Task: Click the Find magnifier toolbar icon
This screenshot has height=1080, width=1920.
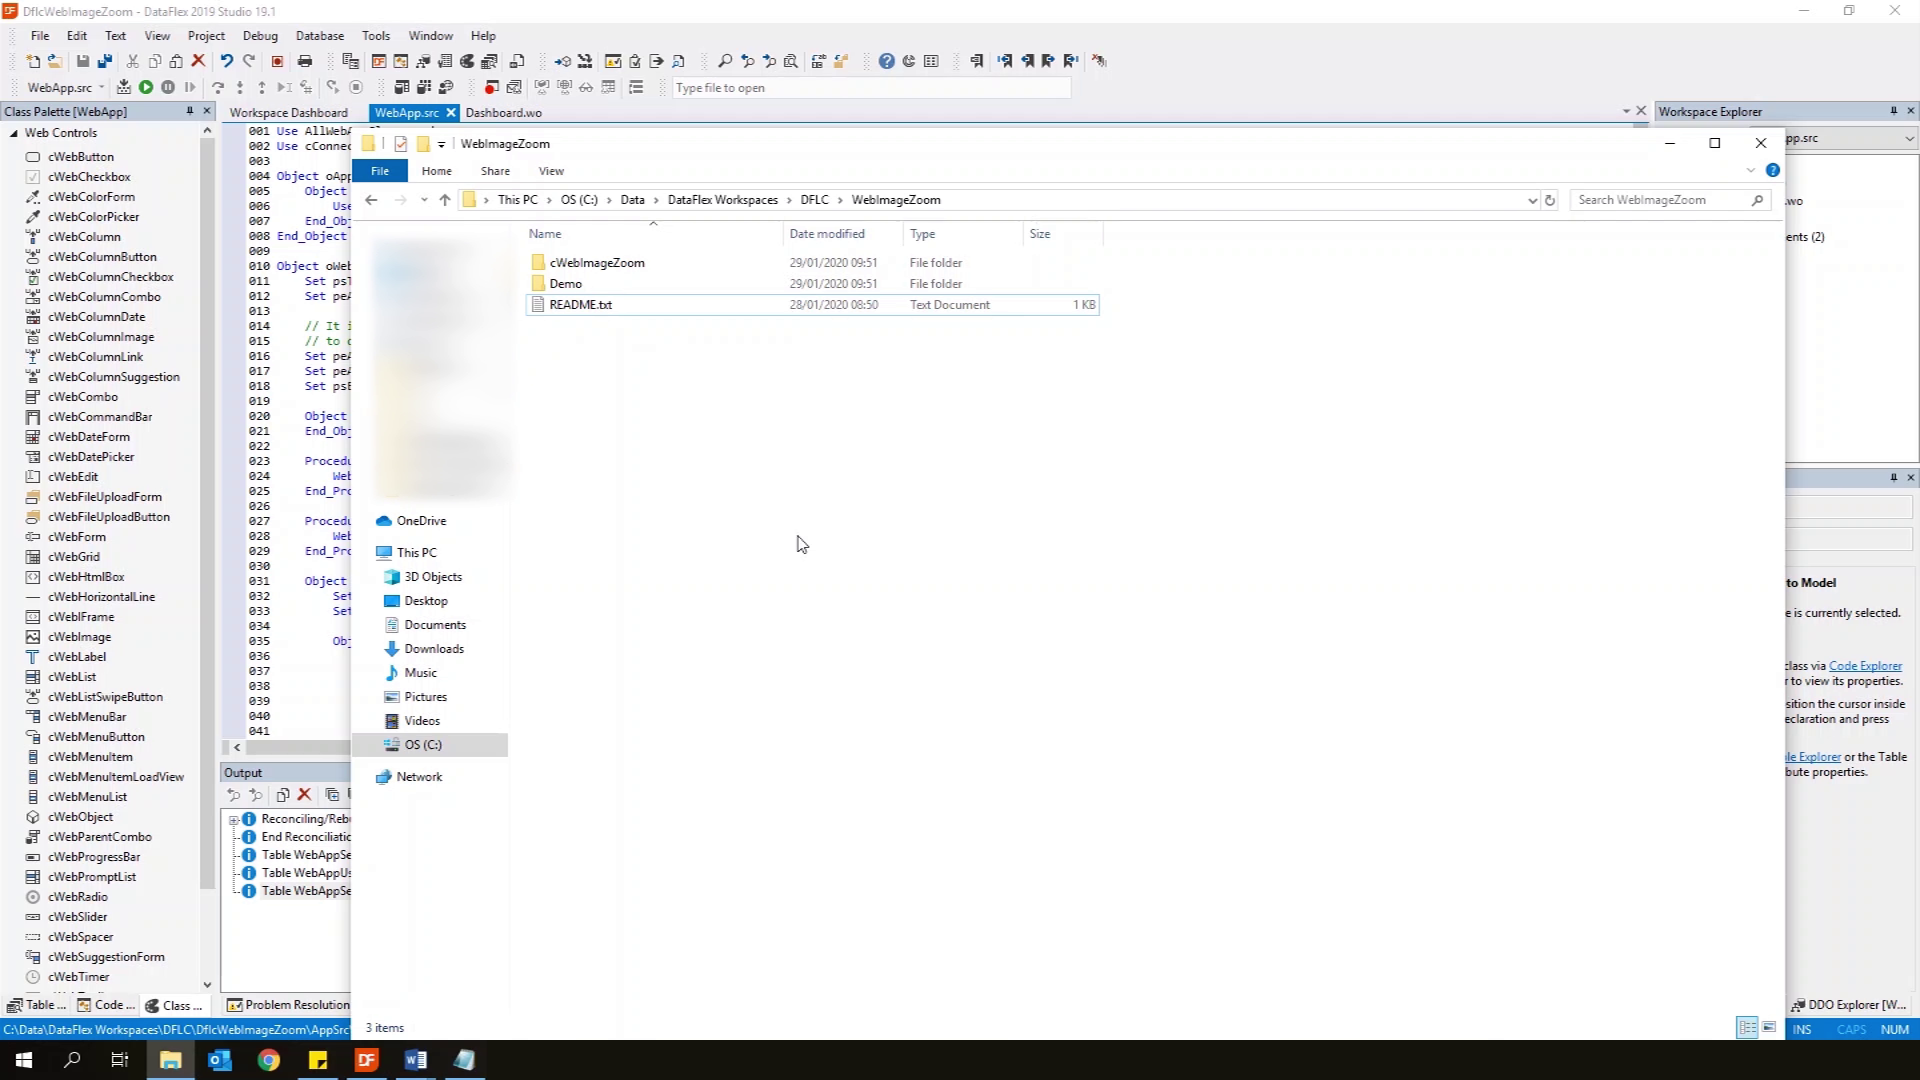Action: coord(725,61)
